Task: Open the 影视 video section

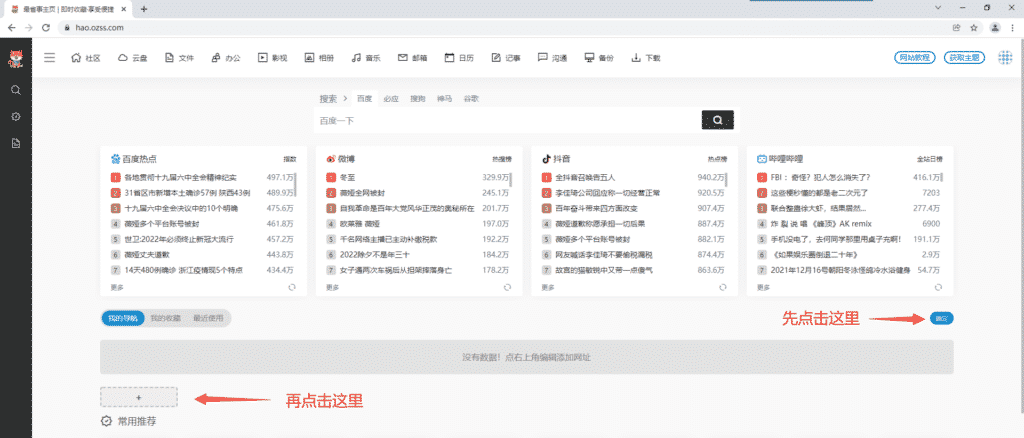Action: pos(272,57)
